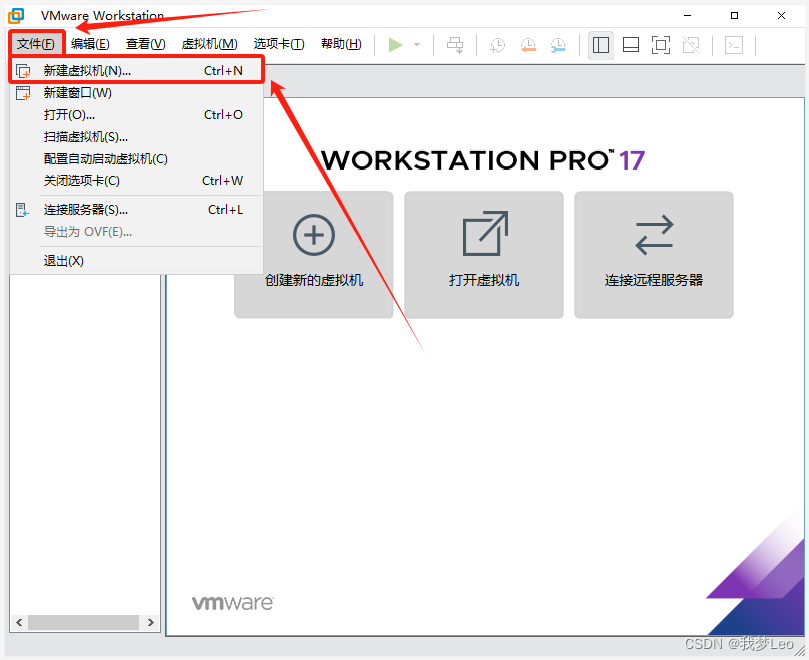Enter full screen mode icon

click(661, 45)
